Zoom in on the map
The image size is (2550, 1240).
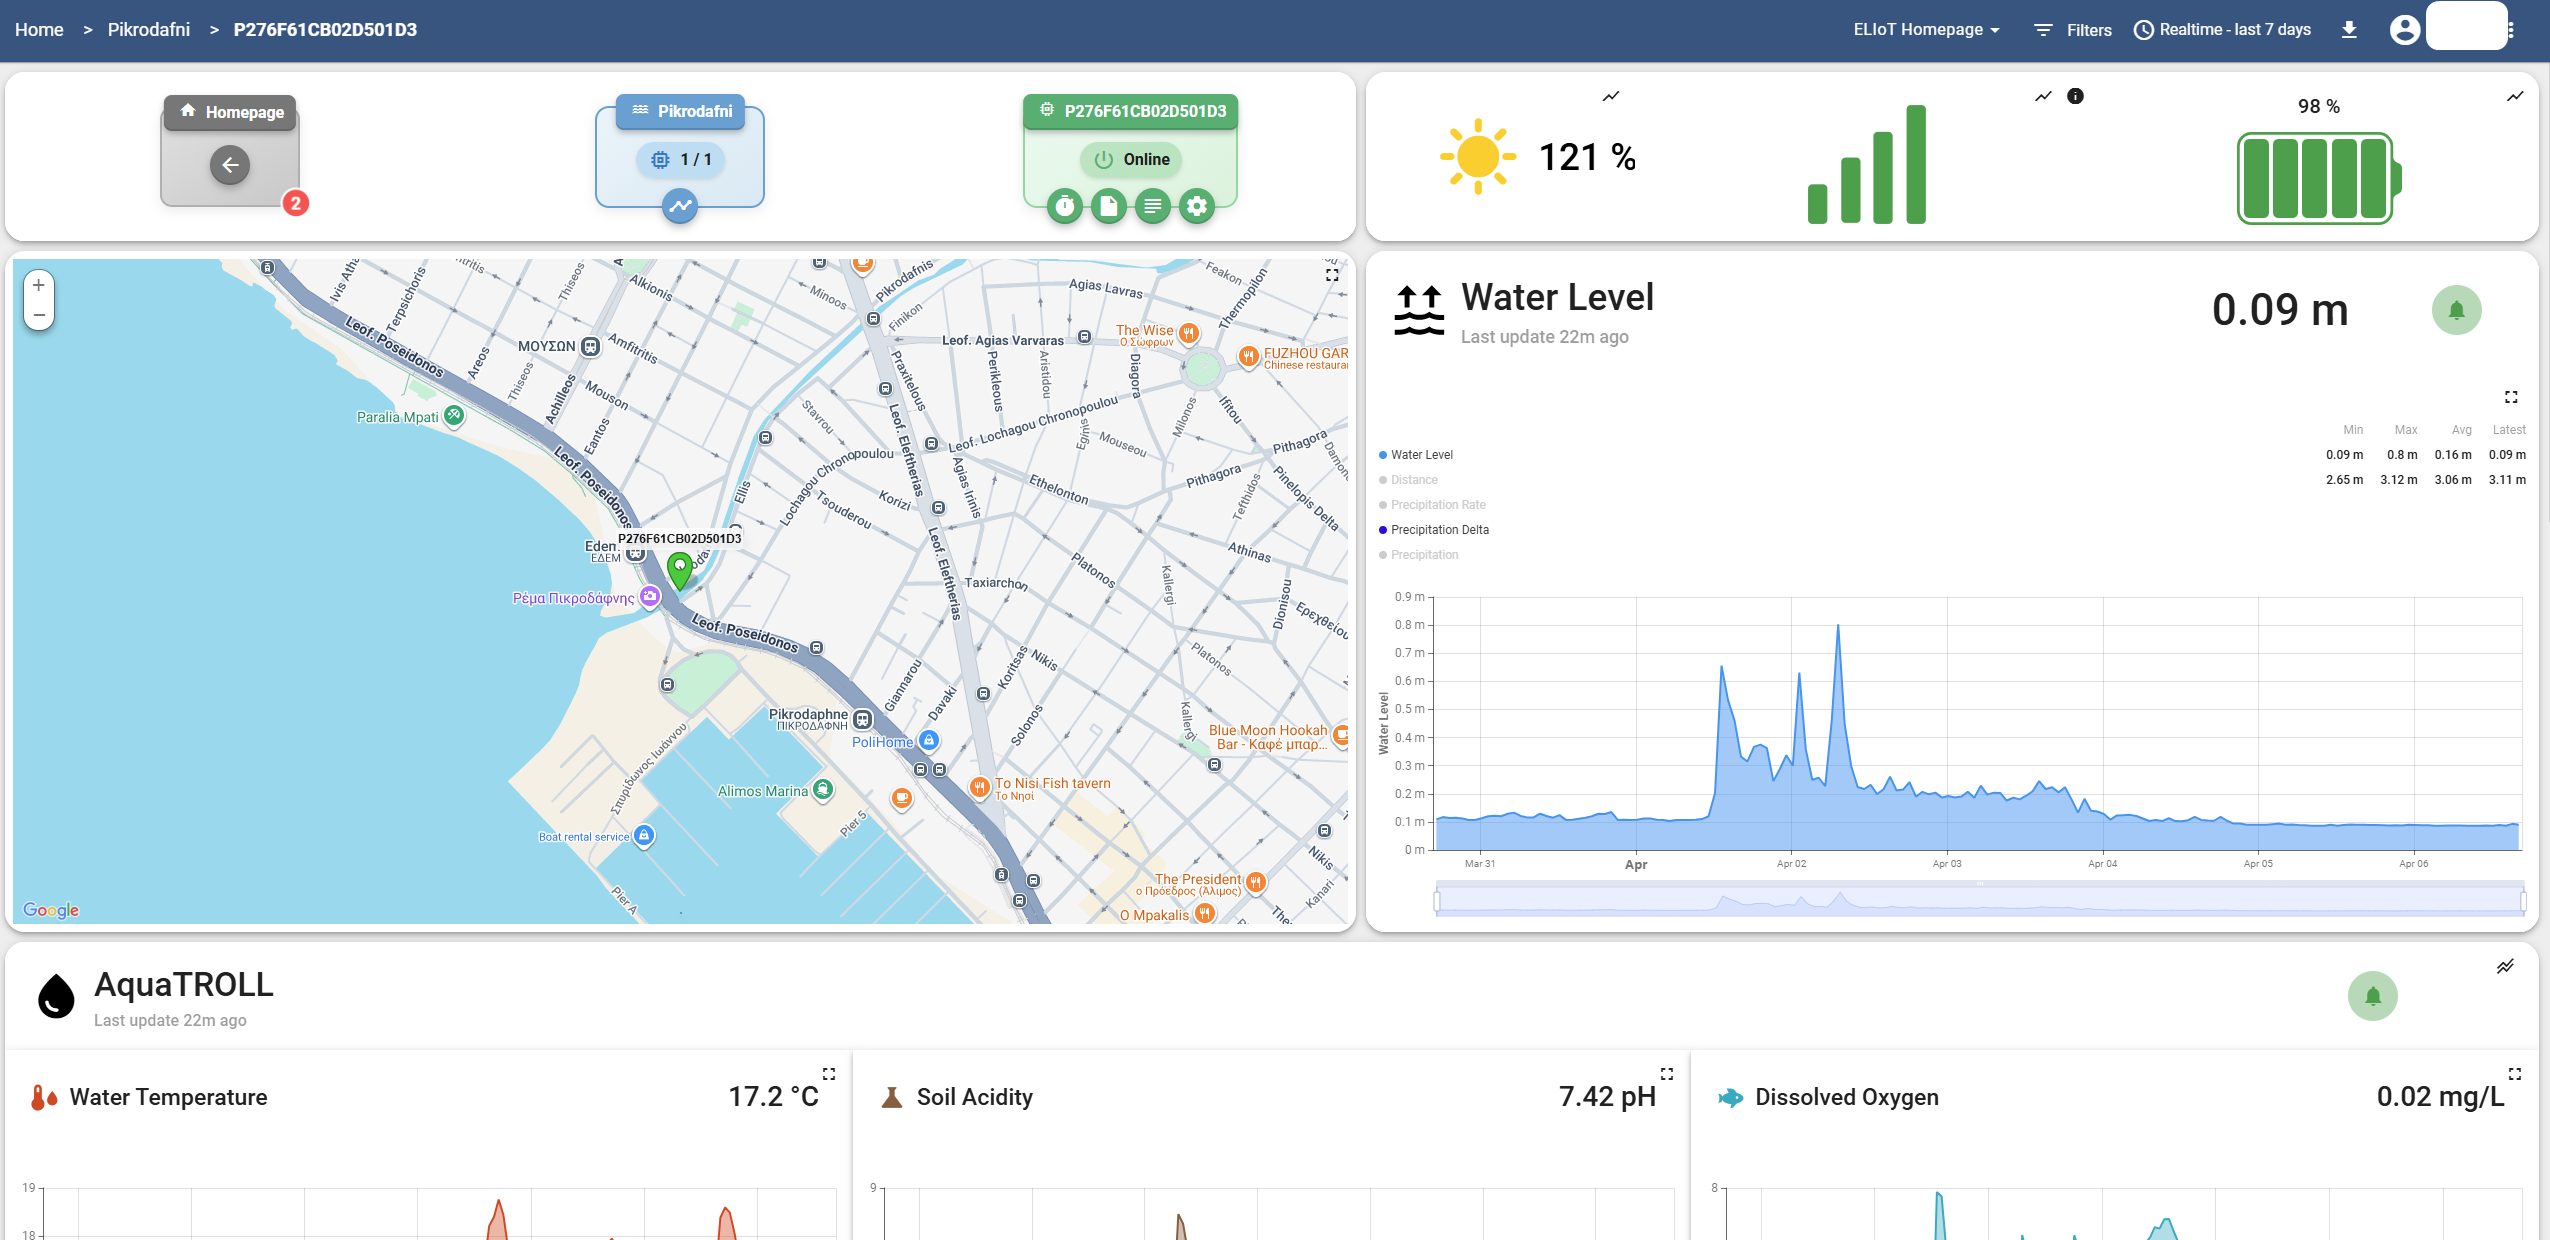pyautogui.click(x=39, y=285)
